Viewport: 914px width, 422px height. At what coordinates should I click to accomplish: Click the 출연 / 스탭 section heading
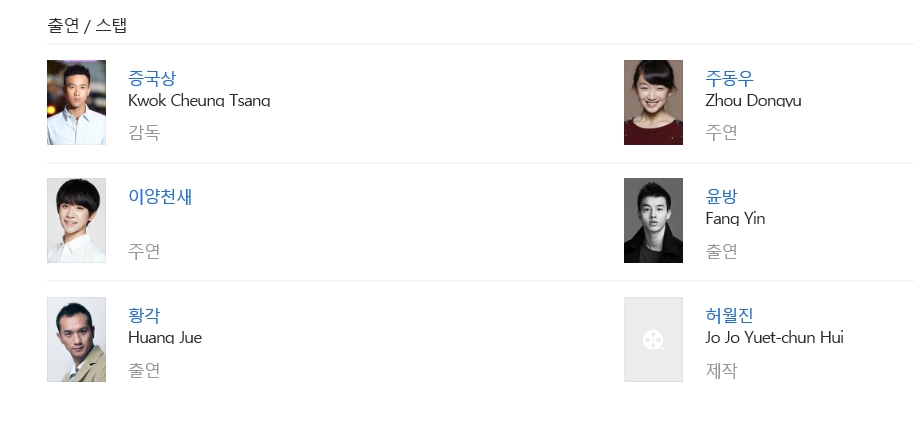[x=87, y=26]
